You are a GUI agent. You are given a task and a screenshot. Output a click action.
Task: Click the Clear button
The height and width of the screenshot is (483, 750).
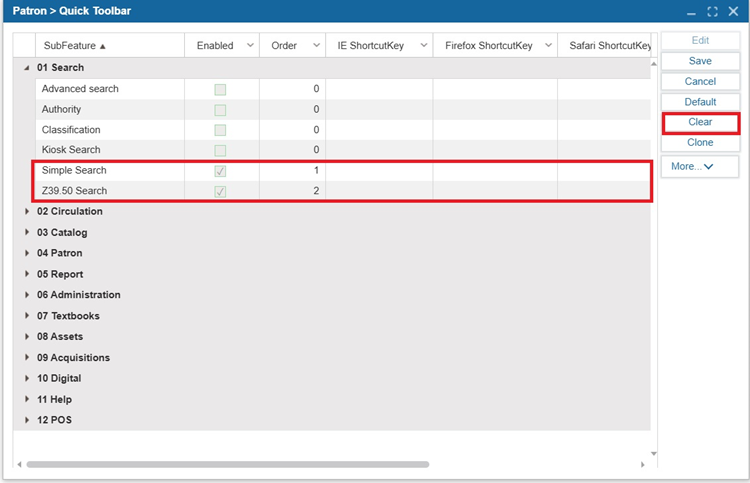(700, 122)
